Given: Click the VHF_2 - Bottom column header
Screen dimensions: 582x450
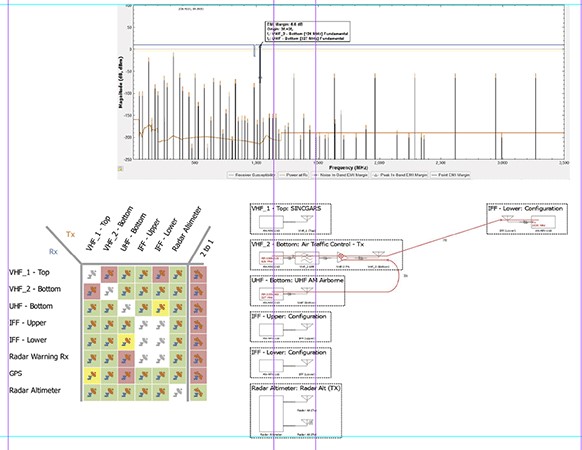Looking at the screenshot, I should (118, 228).
